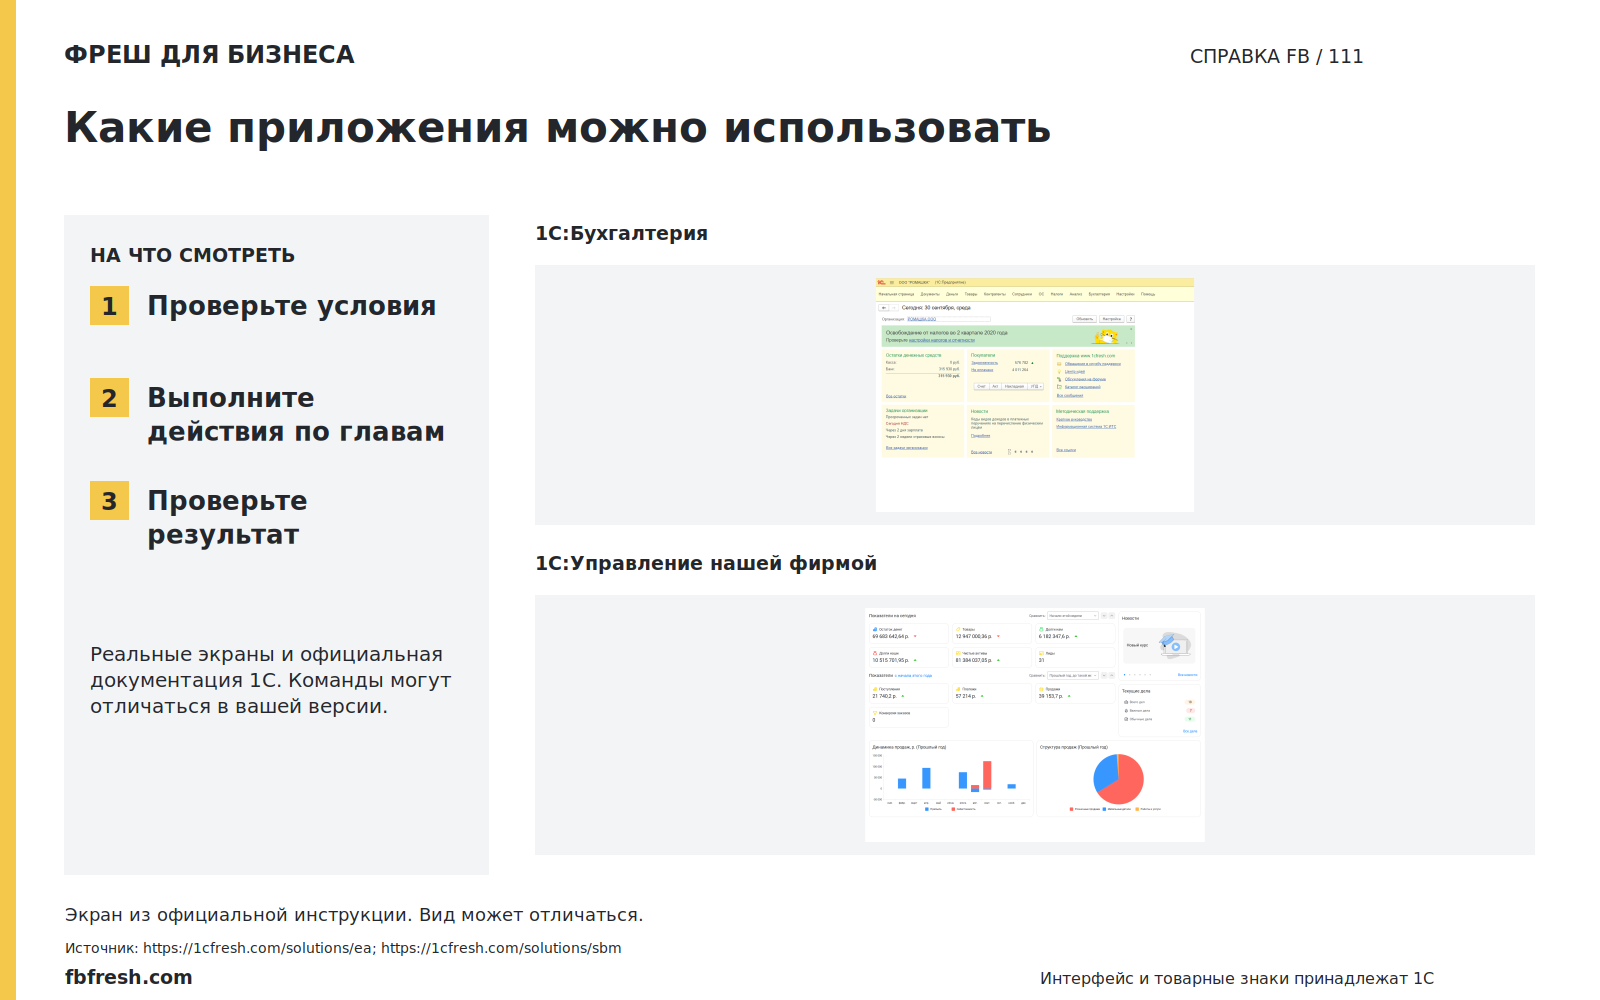Click the step text "Проверьте условия"

pyautogui.click(x=292, y=306)
